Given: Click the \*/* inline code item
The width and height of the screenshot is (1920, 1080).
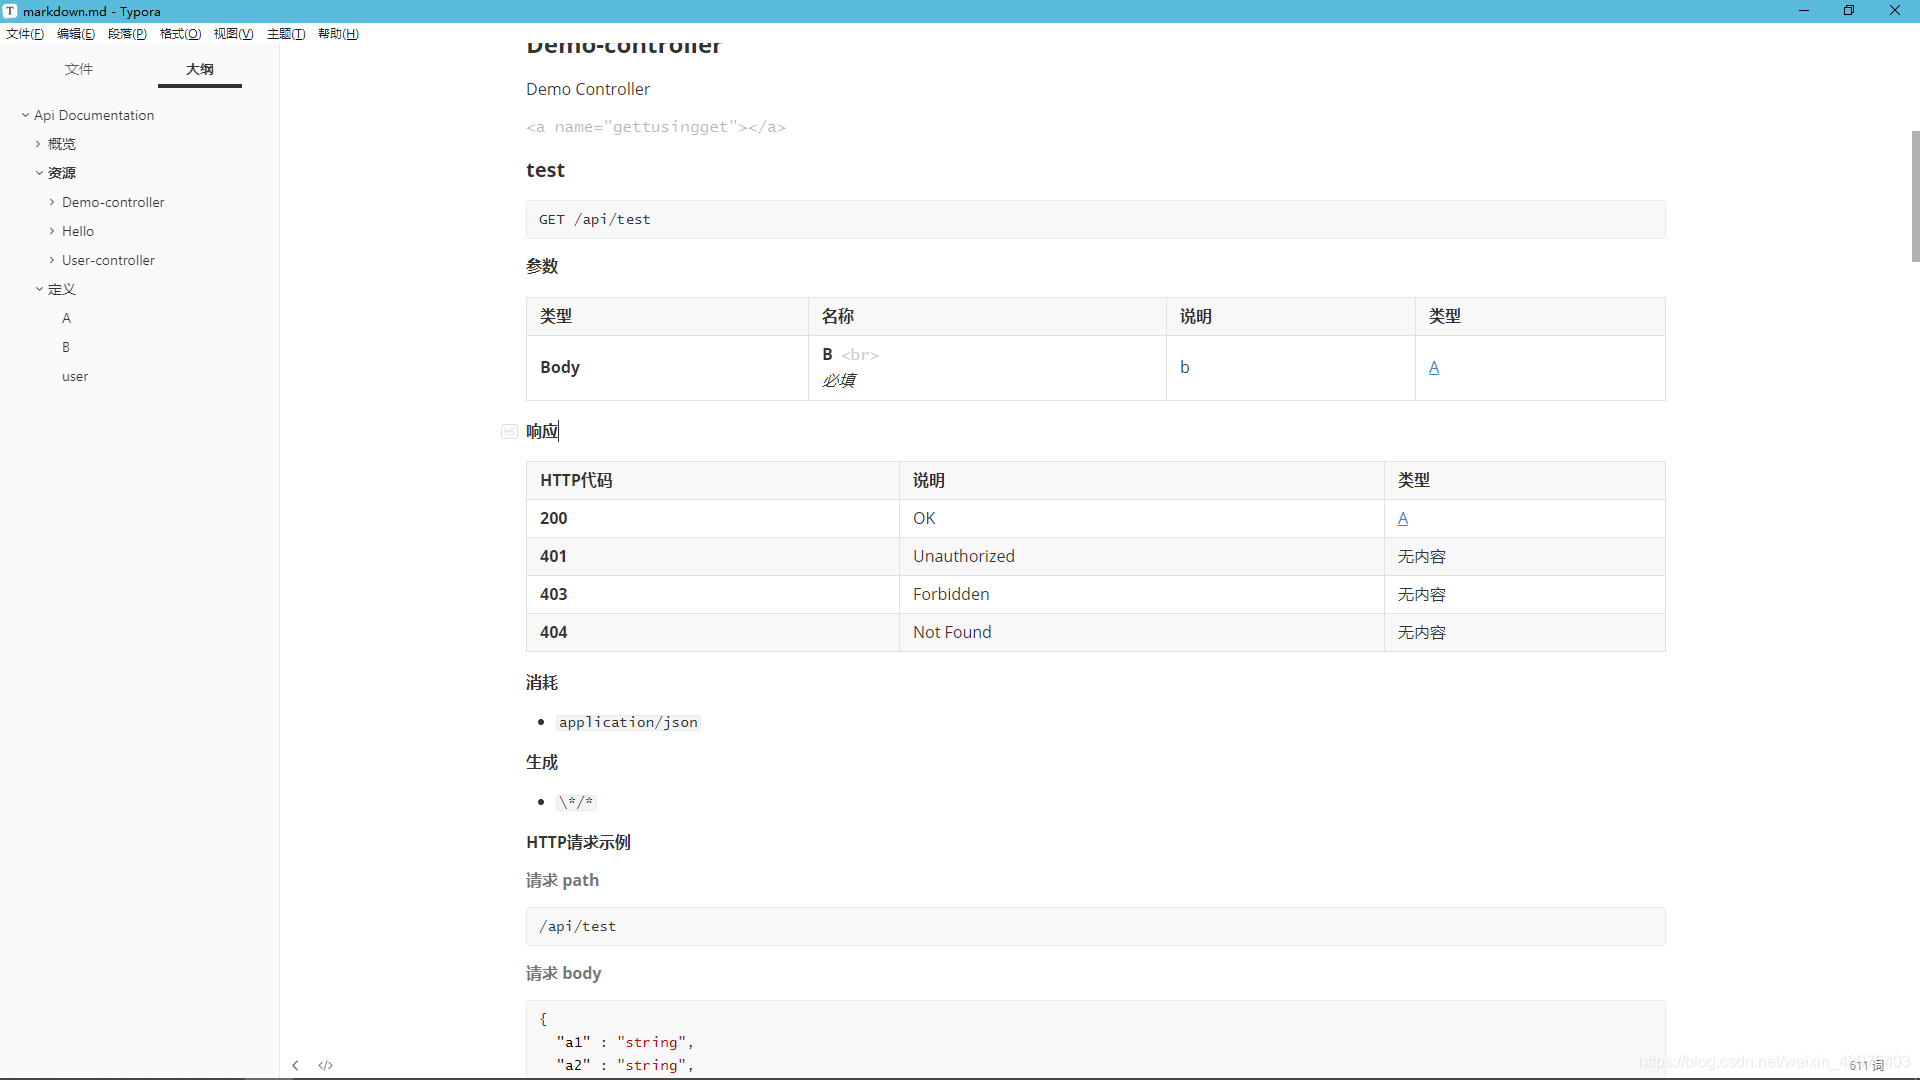Looking at the screenshot, I should tap(576, 802).
